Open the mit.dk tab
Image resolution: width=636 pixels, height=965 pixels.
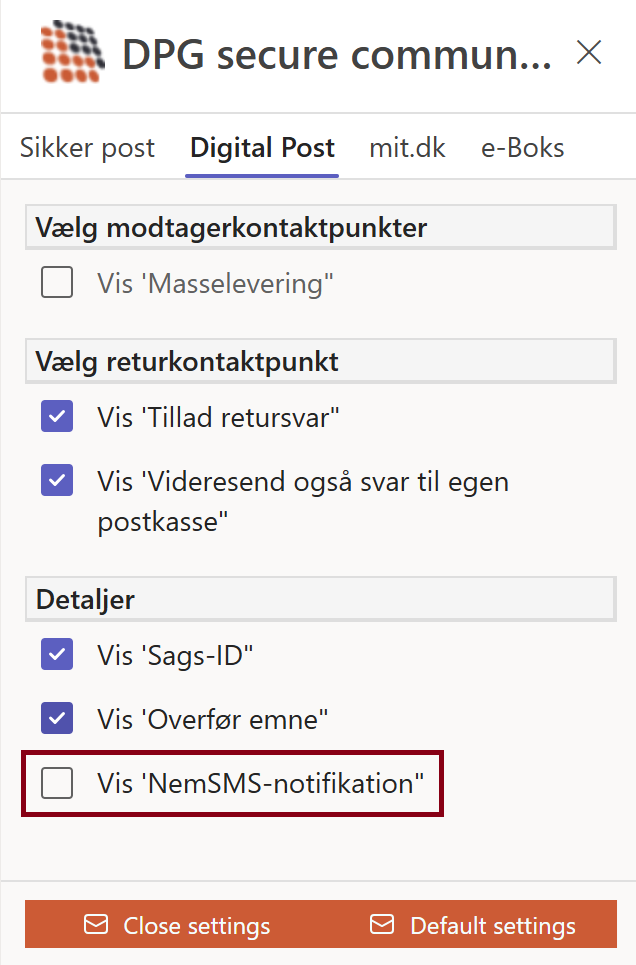407,149
